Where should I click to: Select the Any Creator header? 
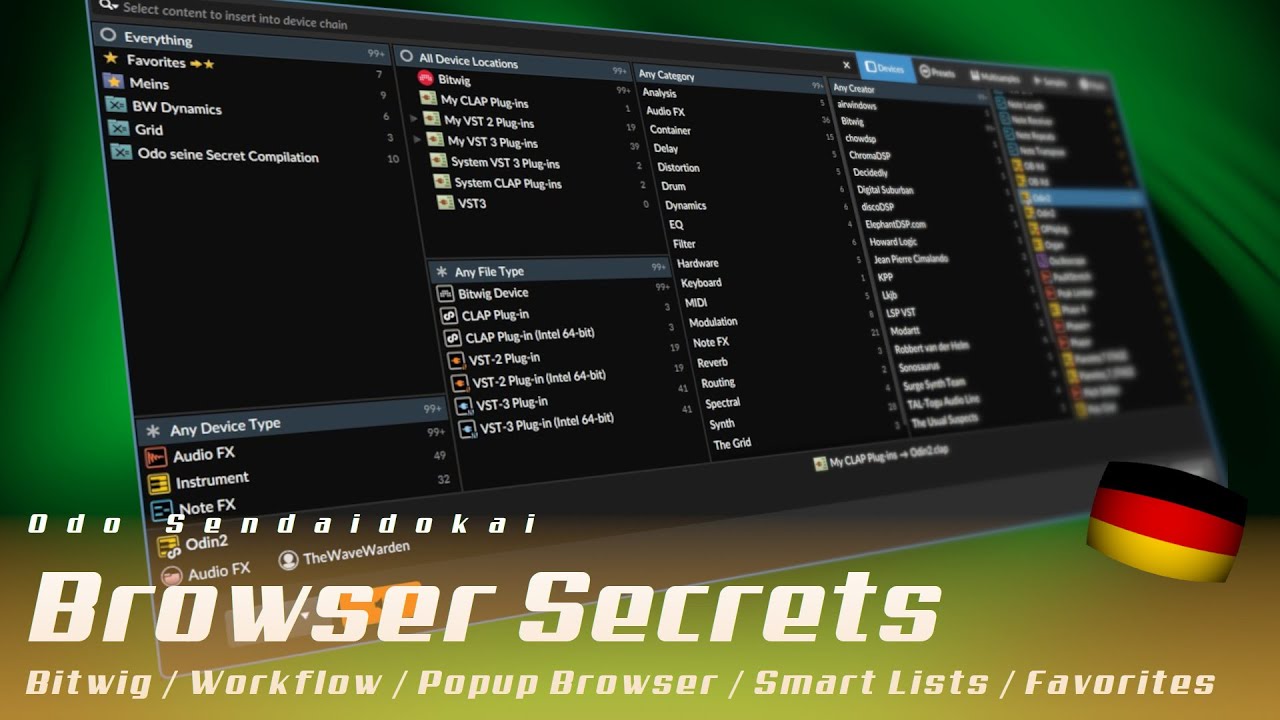pos(910,91)
